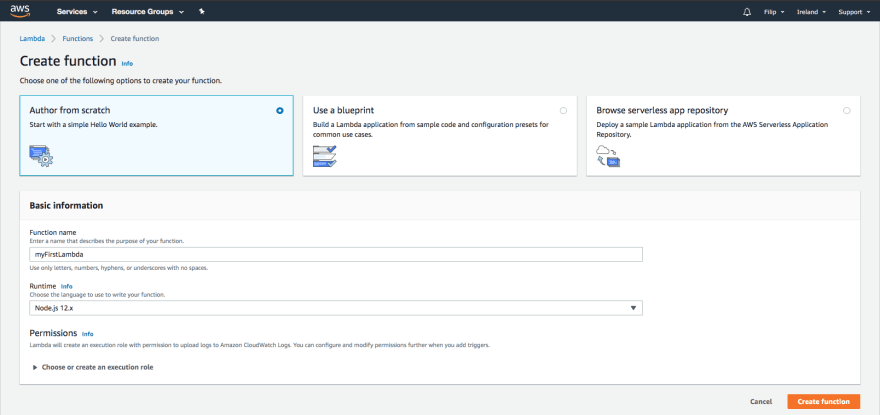Open the Support menu
The image size is (880, 415).
click(854, 12)
